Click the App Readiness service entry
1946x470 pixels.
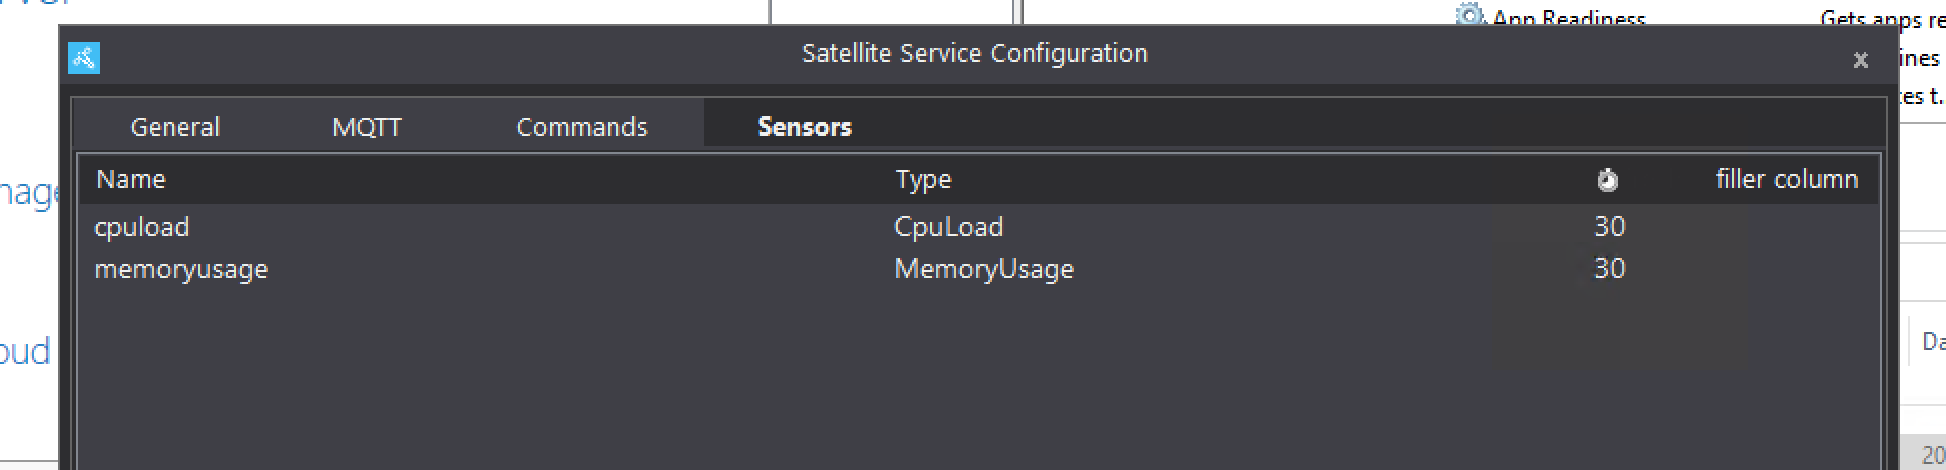(x=1568, y=18)
